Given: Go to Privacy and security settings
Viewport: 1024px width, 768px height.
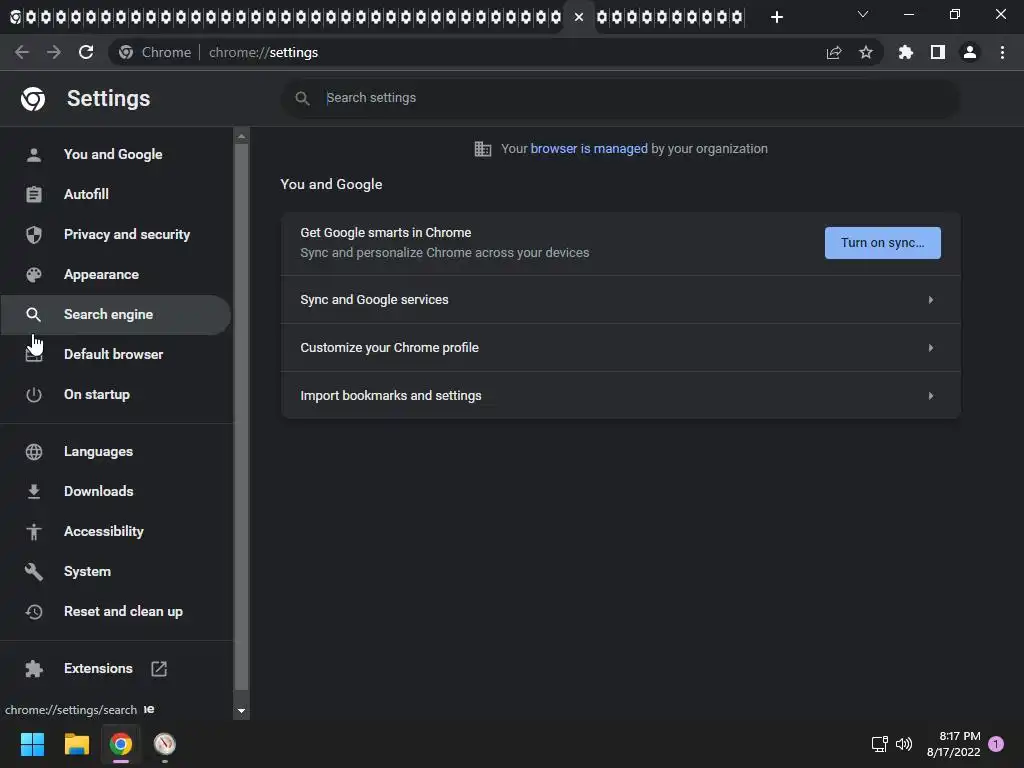Looking at the screenshot, I should [x=127, y=234].
